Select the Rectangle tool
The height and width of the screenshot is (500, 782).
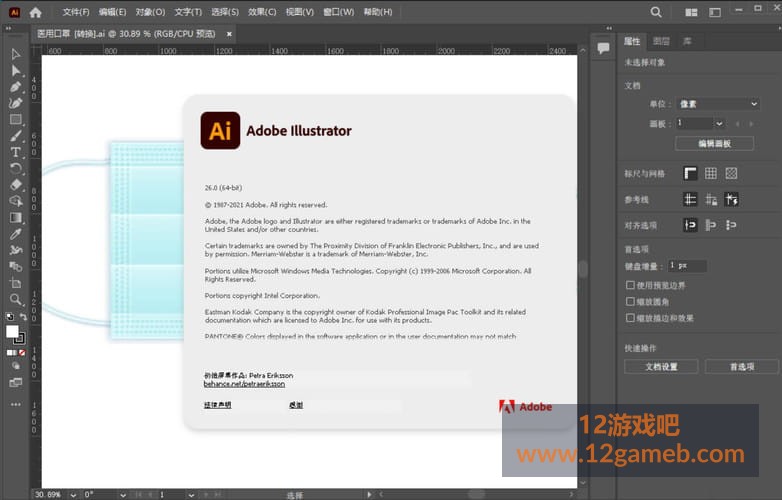(15, 120)
